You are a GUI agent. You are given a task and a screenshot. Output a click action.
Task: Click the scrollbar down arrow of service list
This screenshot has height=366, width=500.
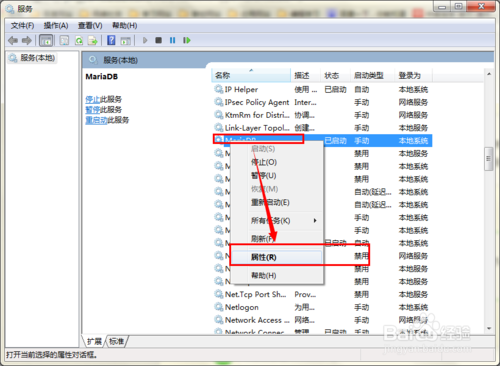coord(489,328)
